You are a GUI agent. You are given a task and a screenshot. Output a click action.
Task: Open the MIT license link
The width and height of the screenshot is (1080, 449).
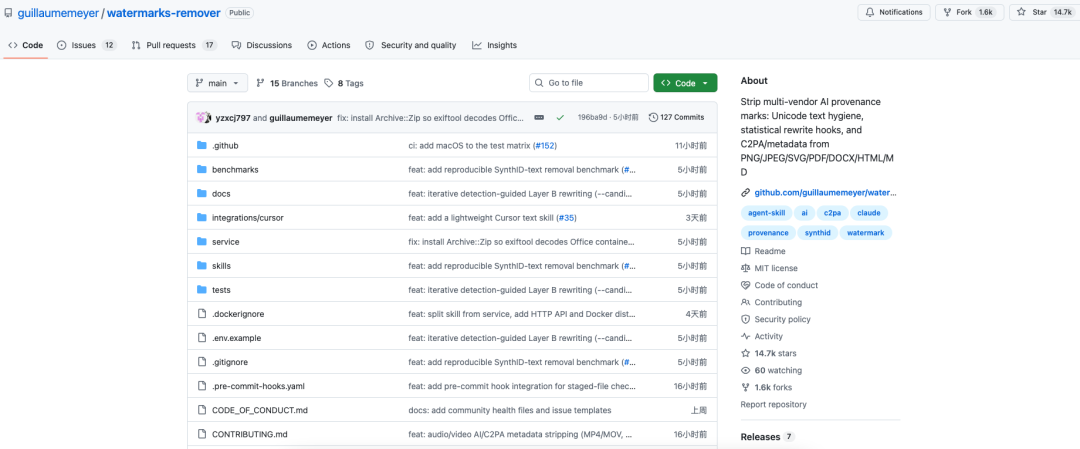(x=769, y=269)
